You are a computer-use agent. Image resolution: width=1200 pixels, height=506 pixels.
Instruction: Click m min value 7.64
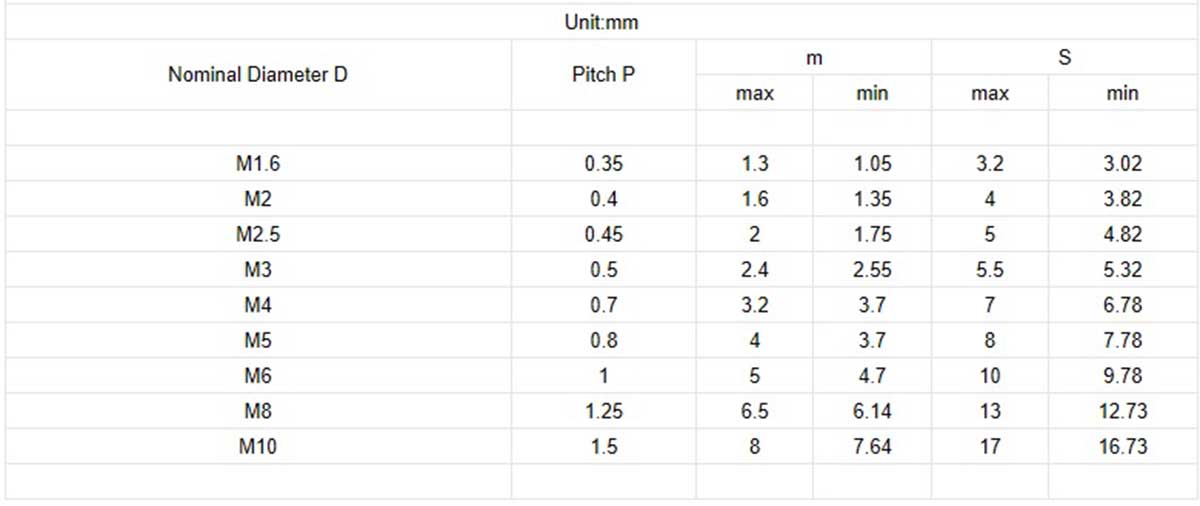coord(872,446)
